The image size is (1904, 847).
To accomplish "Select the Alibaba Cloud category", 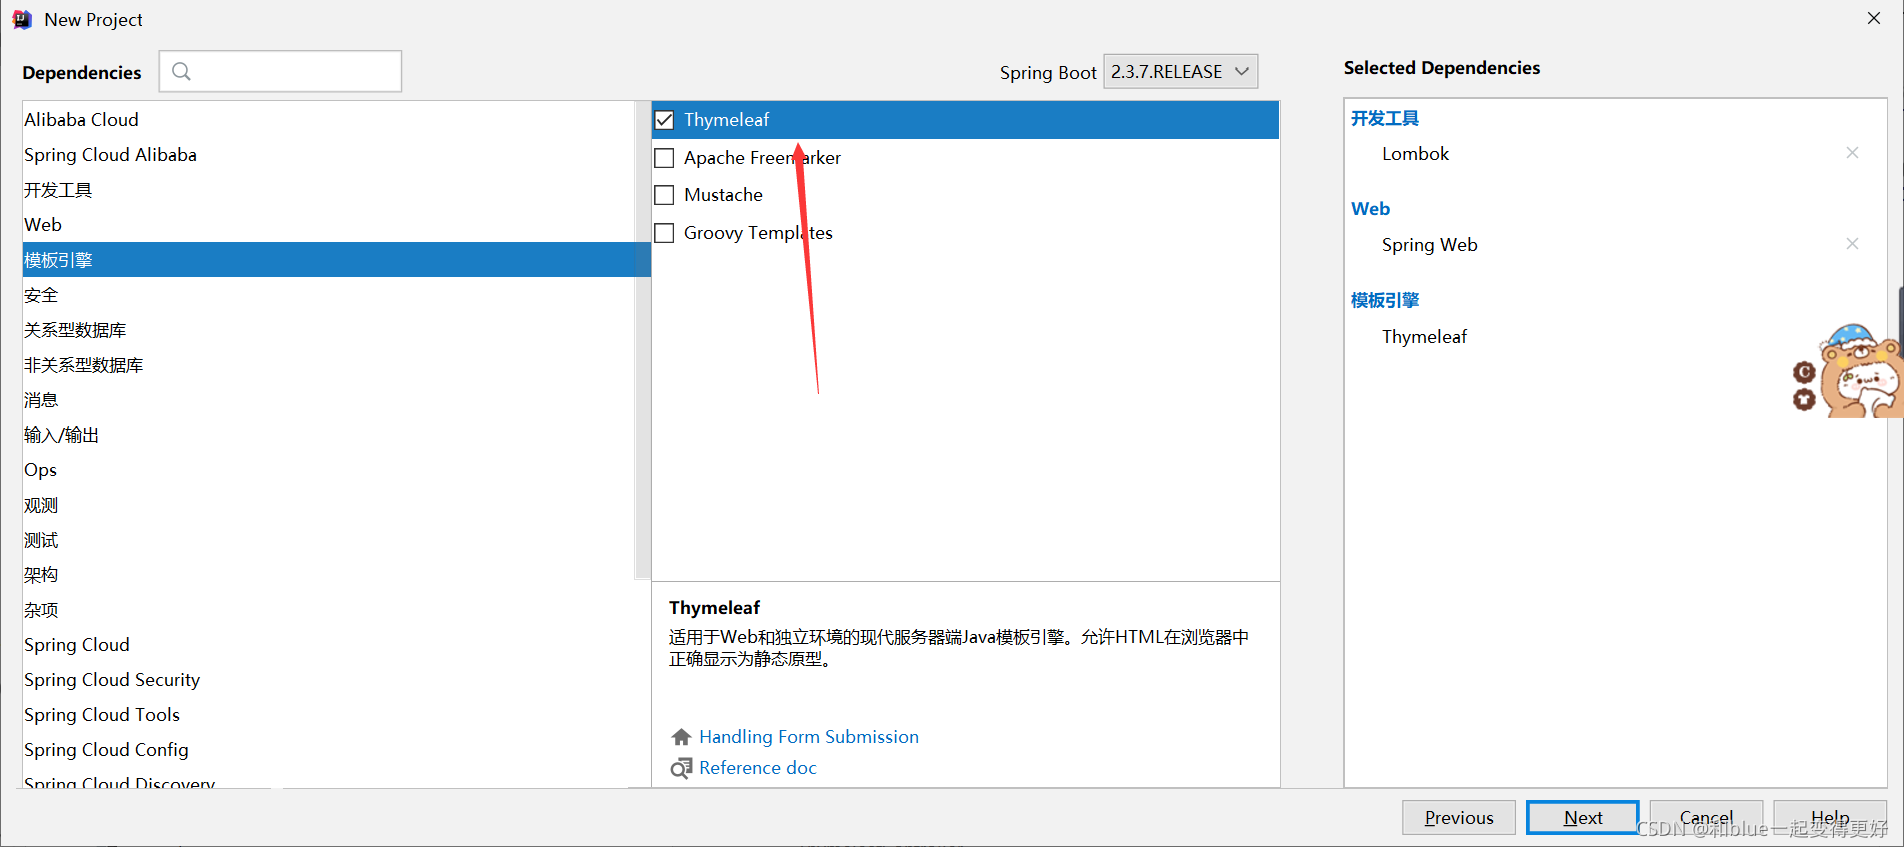I will (x=329, y=119).
